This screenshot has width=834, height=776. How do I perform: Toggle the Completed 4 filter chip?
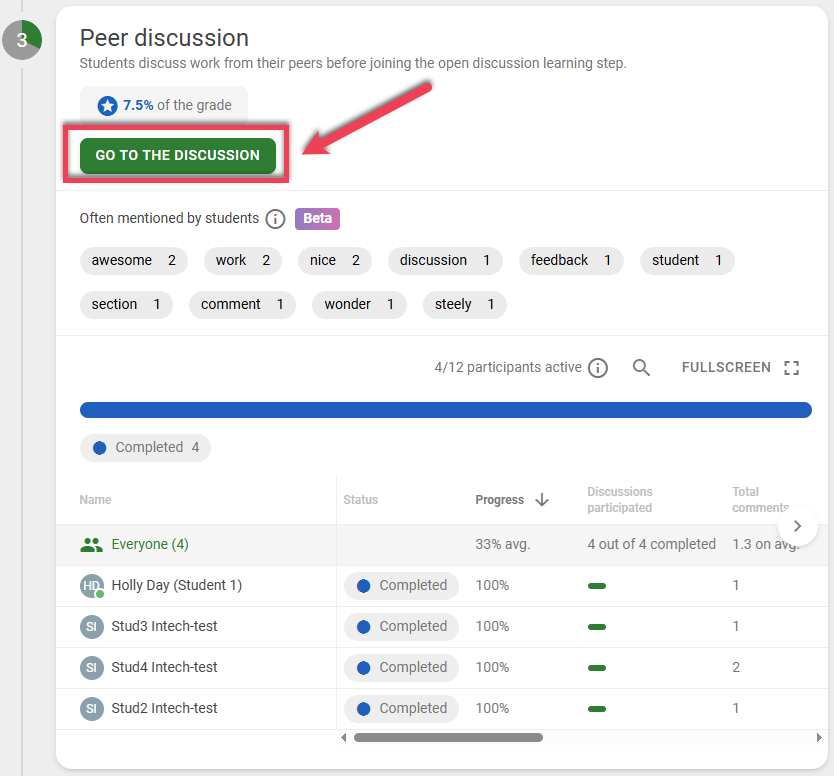[145, 448]
